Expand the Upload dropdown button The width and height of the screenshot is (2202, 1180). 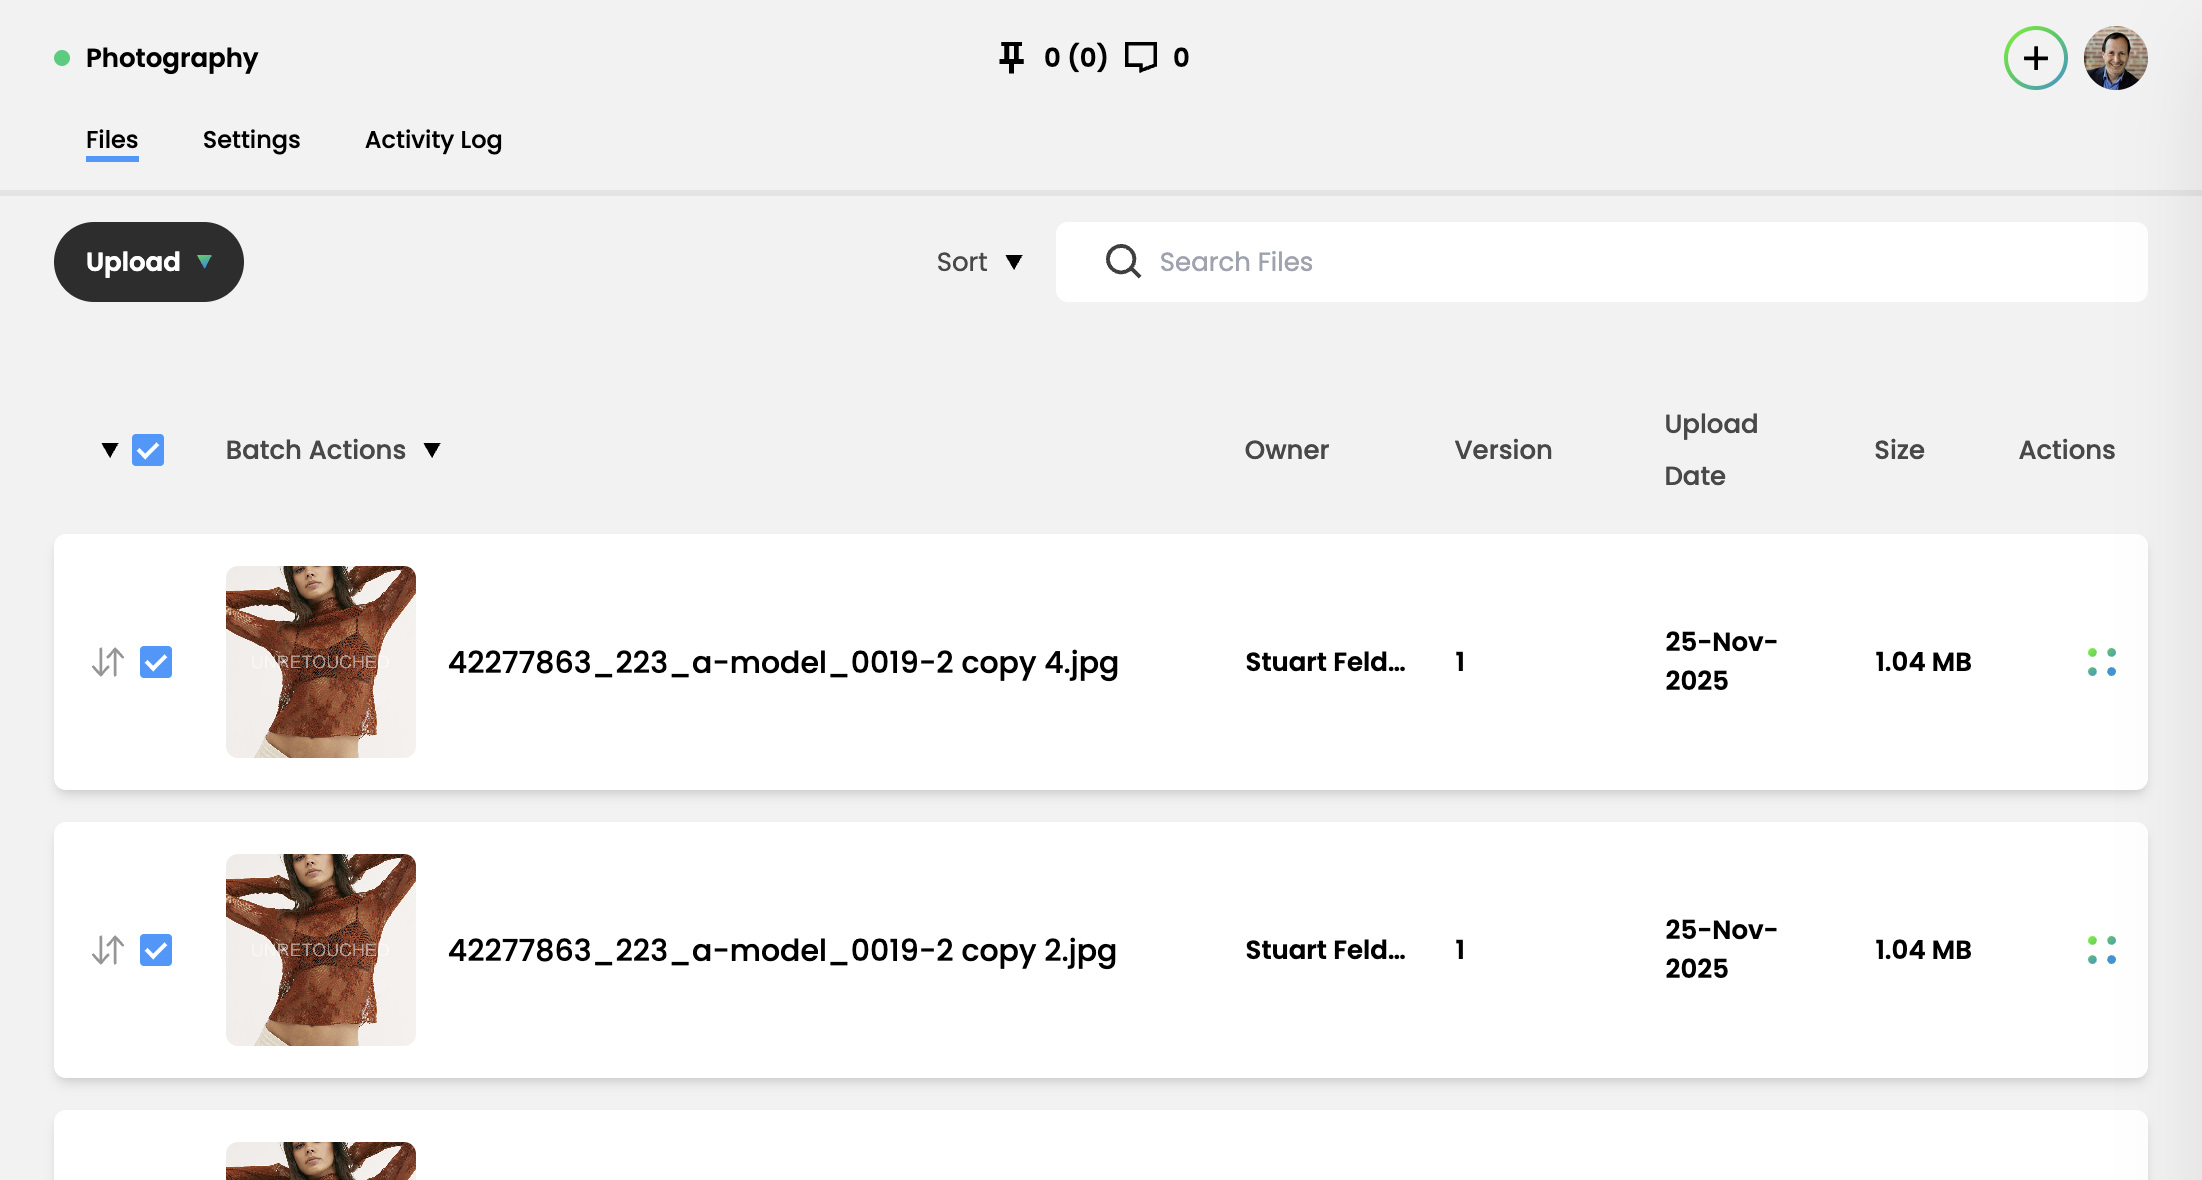pos(148,262)
